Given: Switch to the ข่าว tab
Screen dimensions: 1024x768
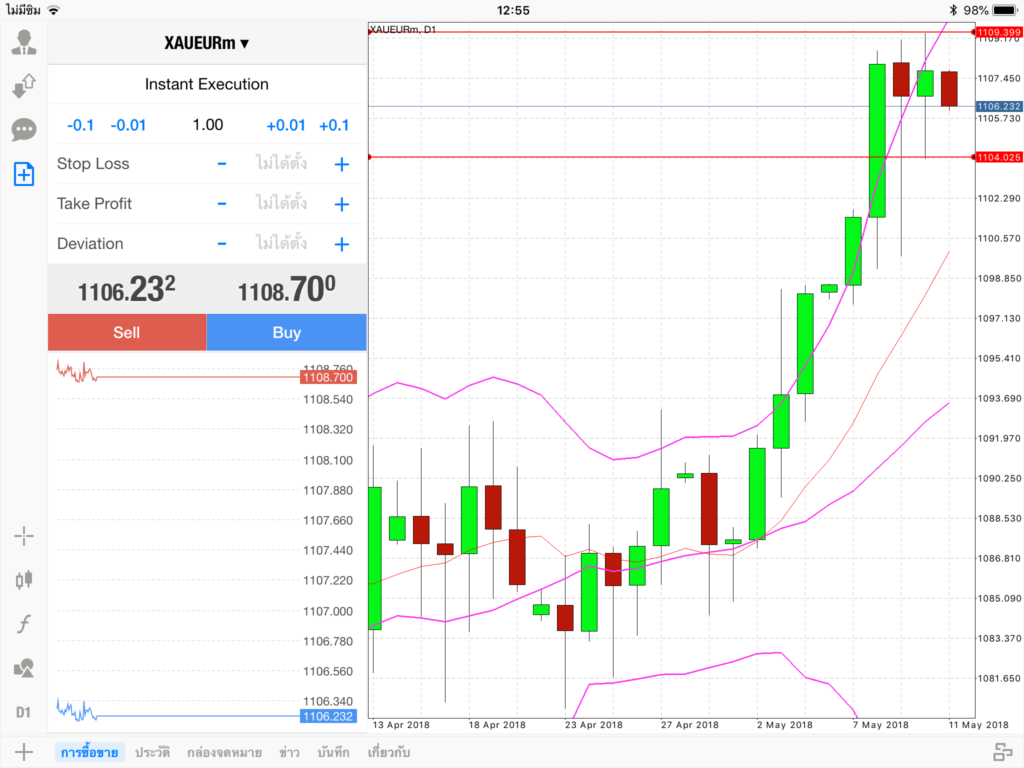Looking at the screenshot, I should (x=289, y=752).
